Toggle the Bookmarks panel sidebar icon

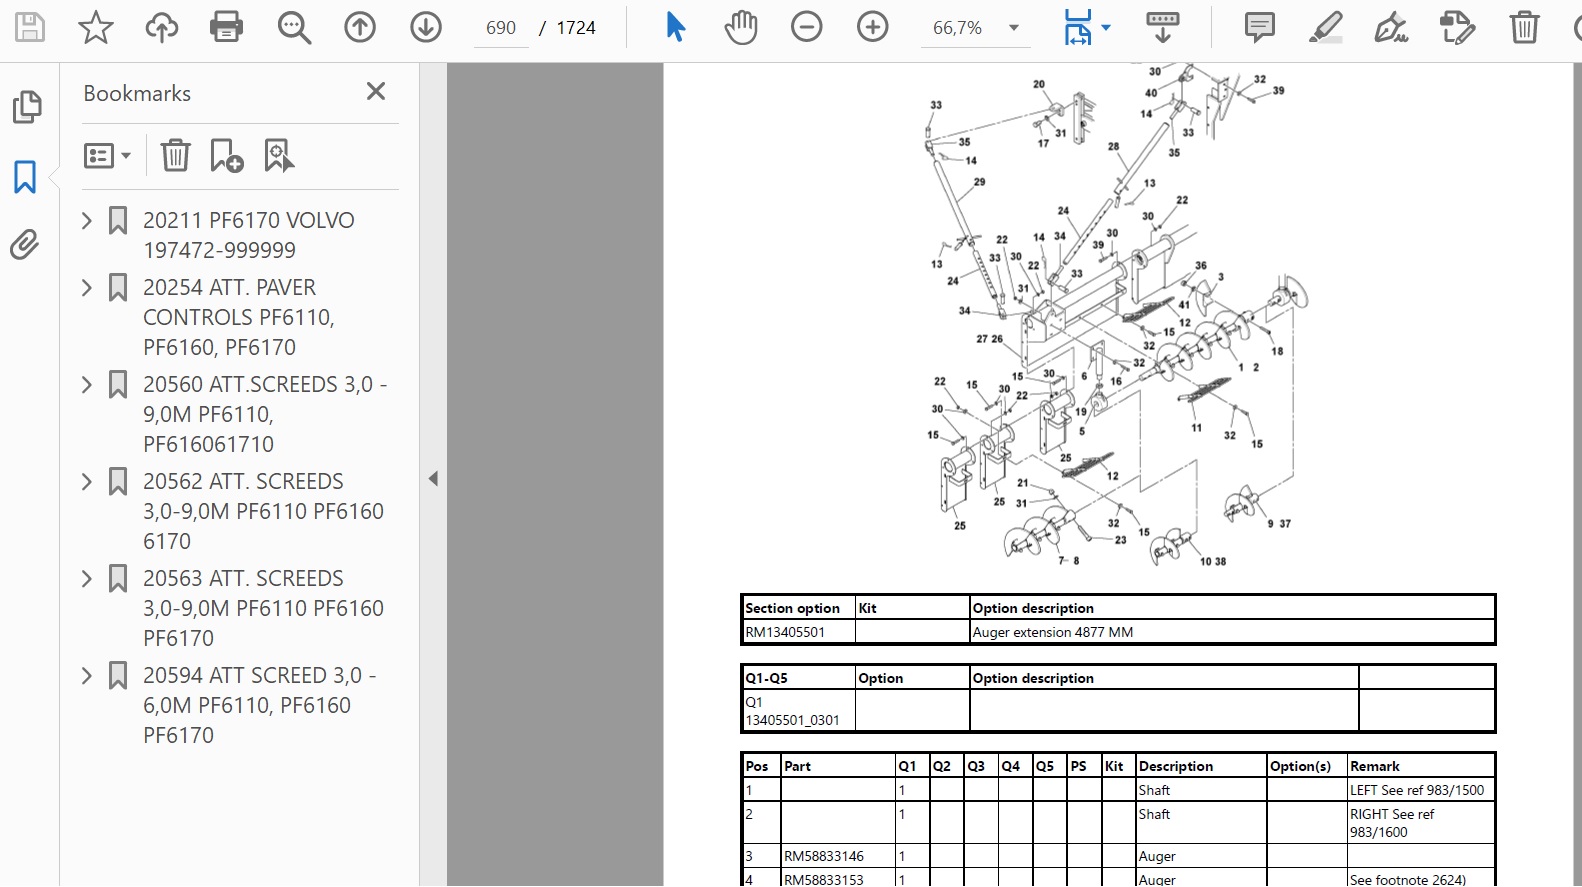pos(25,177)
